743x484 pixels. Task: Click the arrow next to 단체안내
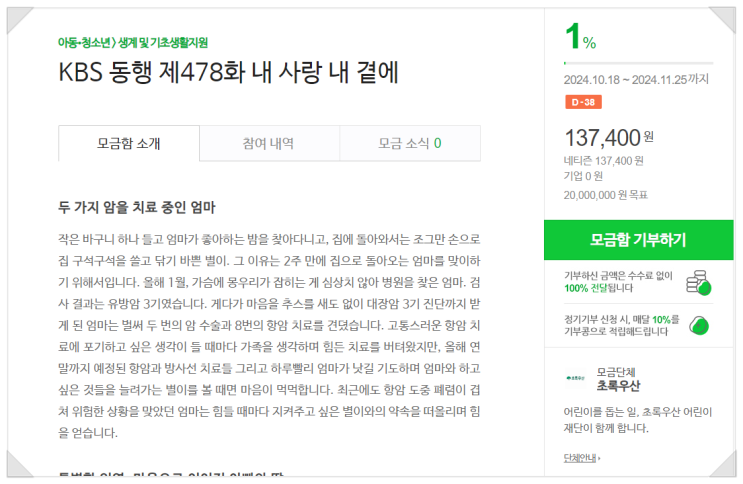tap(600, 458)
